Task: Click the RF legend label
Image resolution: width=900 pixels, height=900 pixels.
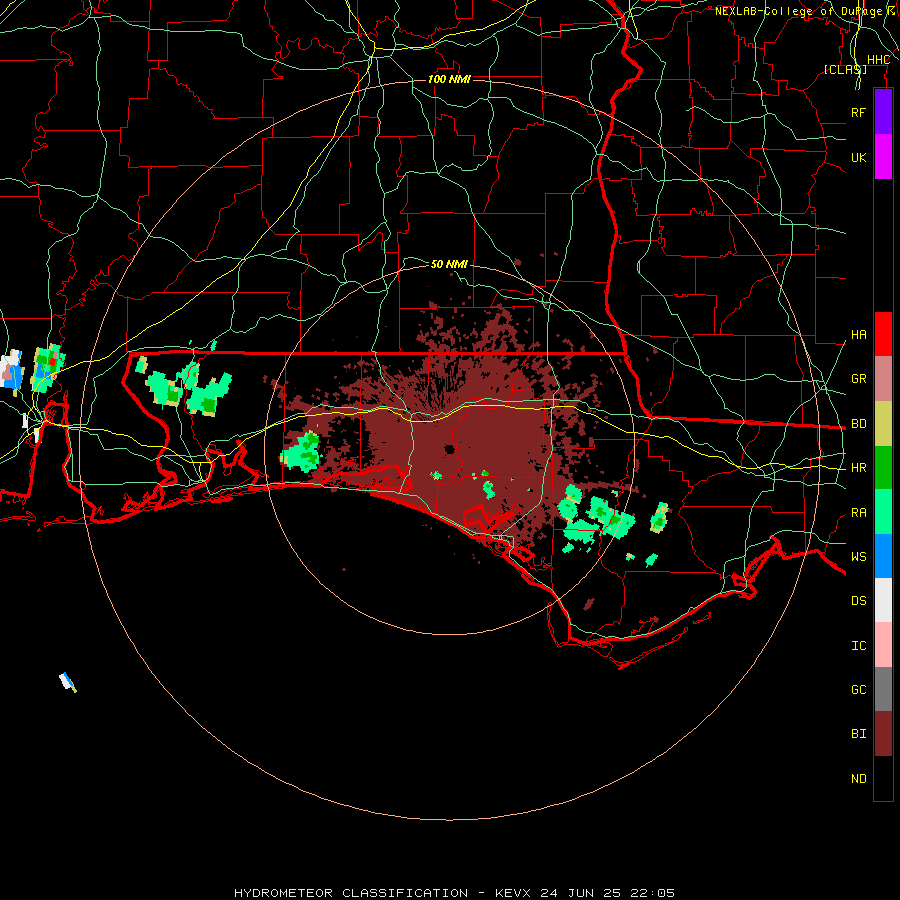Action: pos(858,112)
